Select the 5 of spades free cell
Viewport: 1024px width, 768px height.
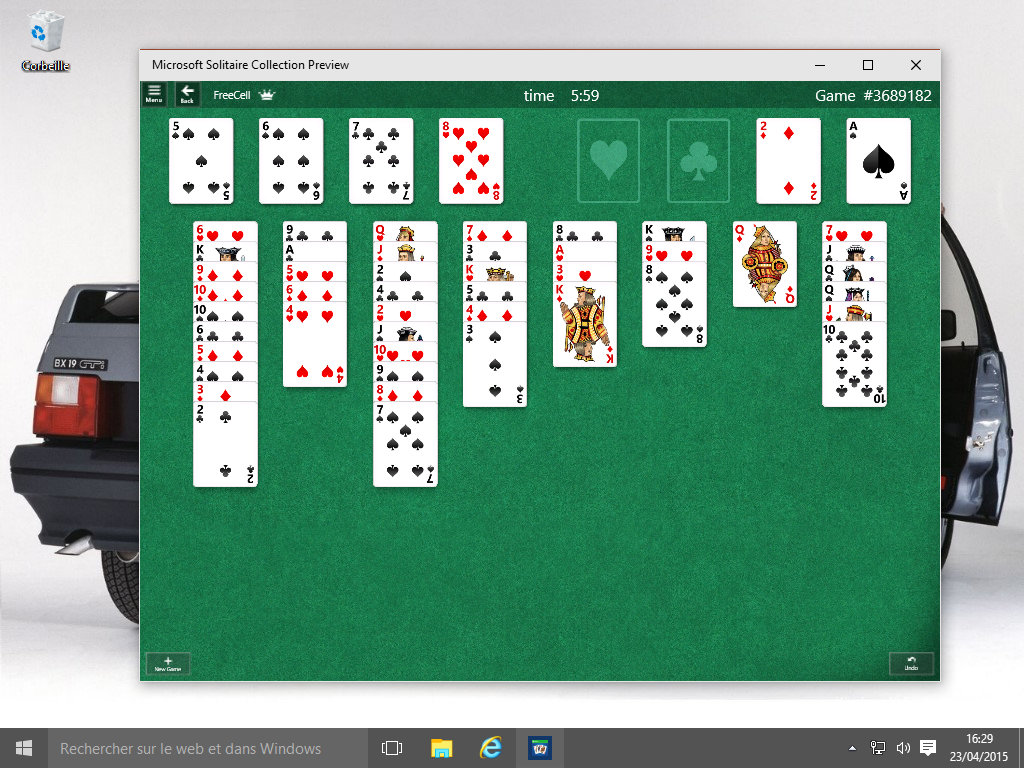pos(201,161)
